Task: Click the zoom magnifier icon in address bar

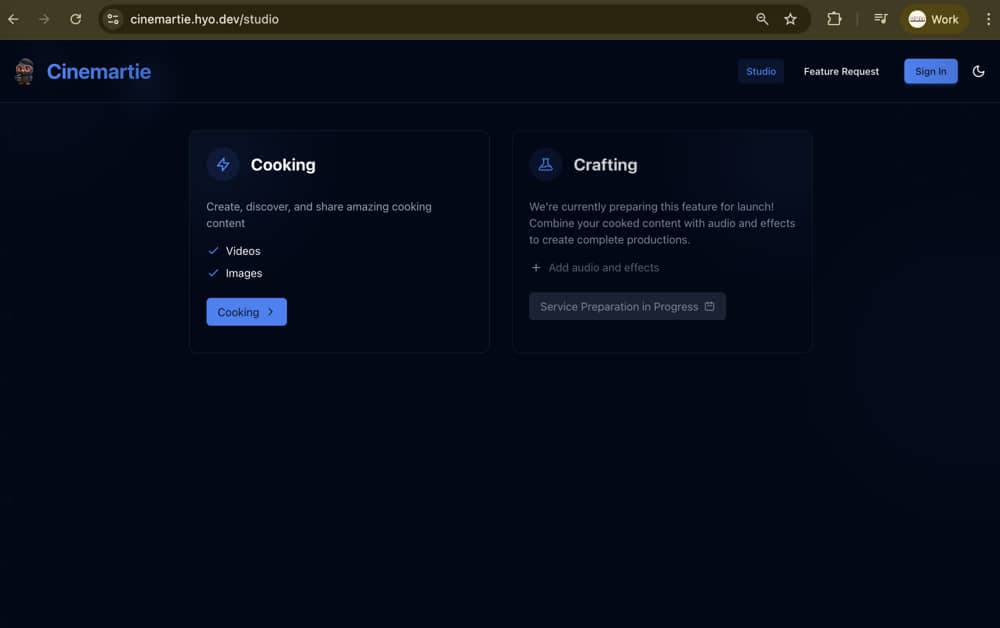Action: pos(762,19)
